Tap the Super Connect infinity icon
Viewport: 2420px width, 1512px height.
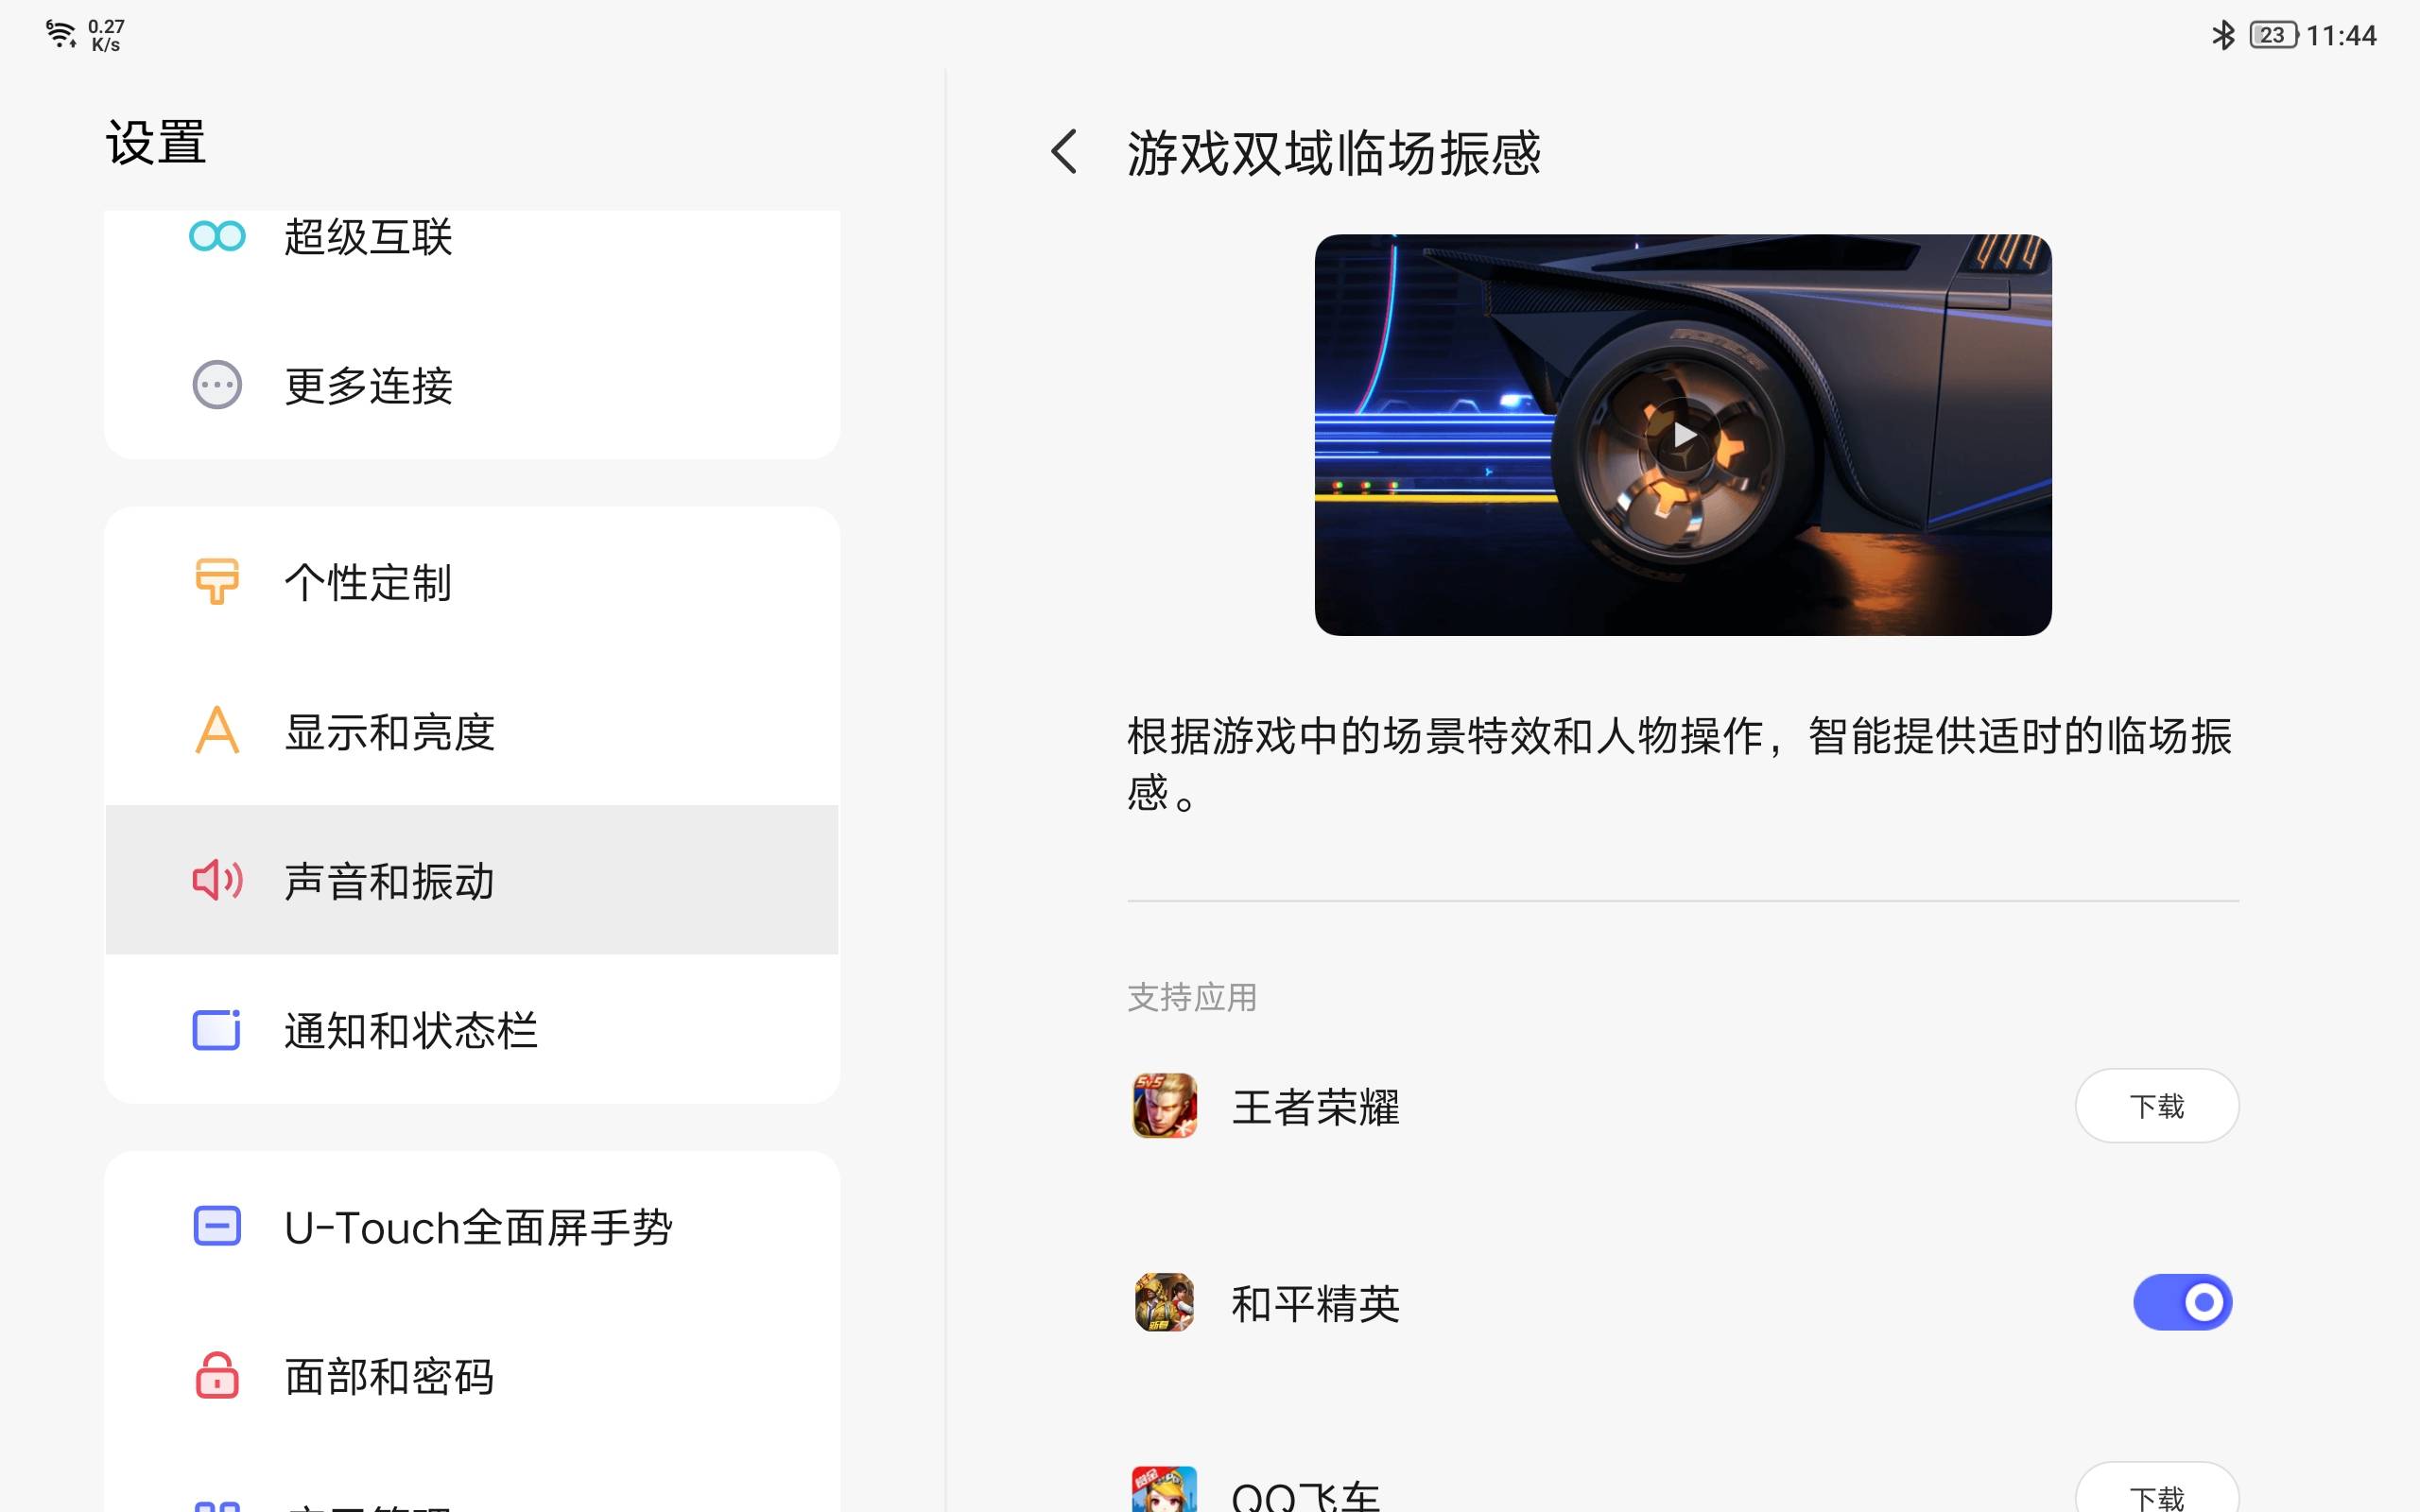tap(217, 236)
